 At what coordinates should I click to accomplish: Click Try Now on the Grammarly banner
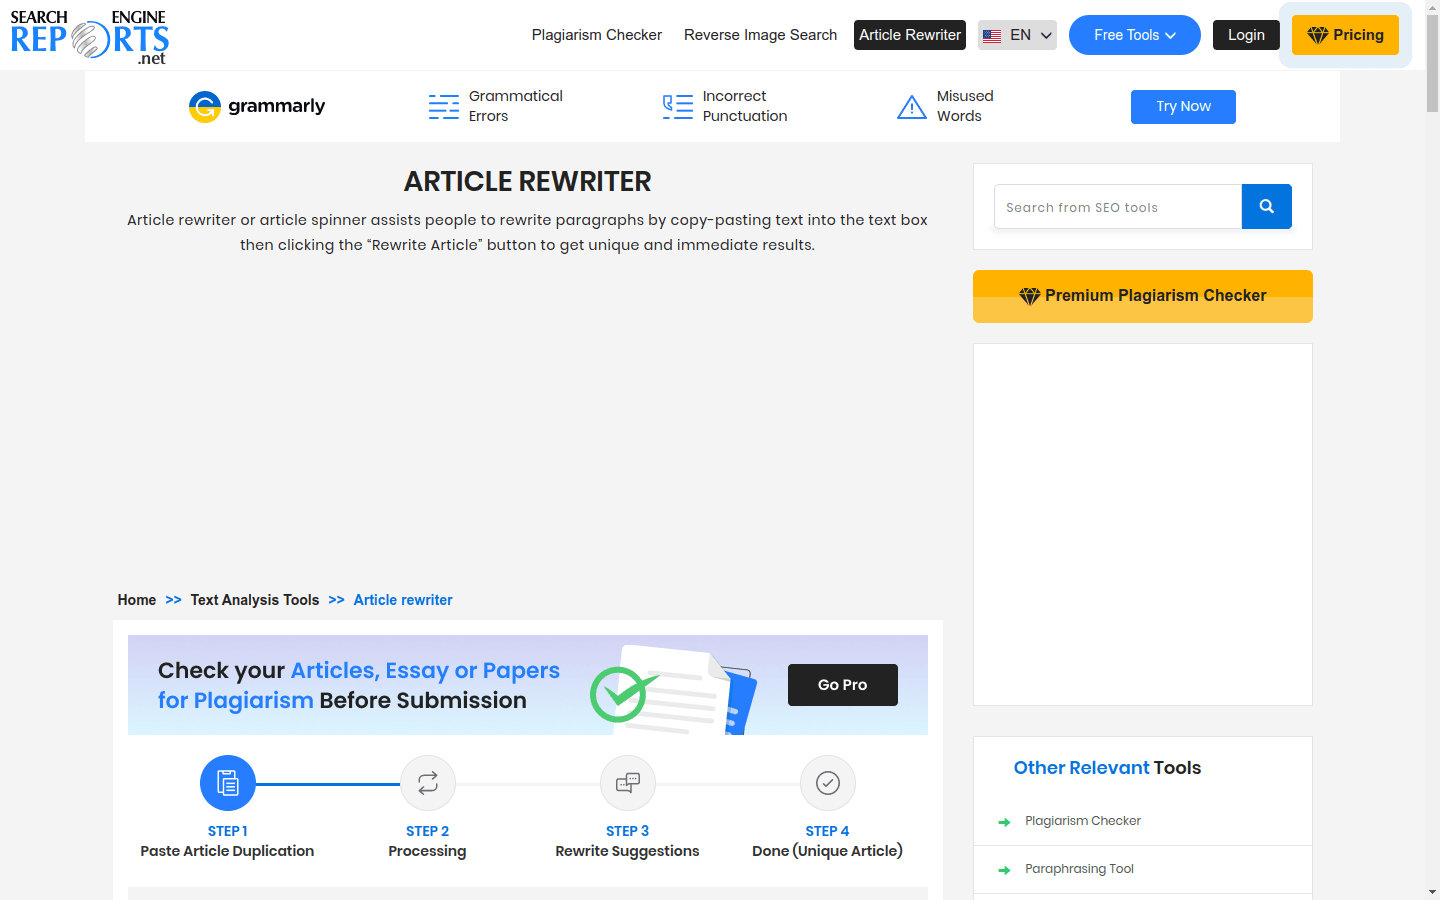(x=1183, y=106)
